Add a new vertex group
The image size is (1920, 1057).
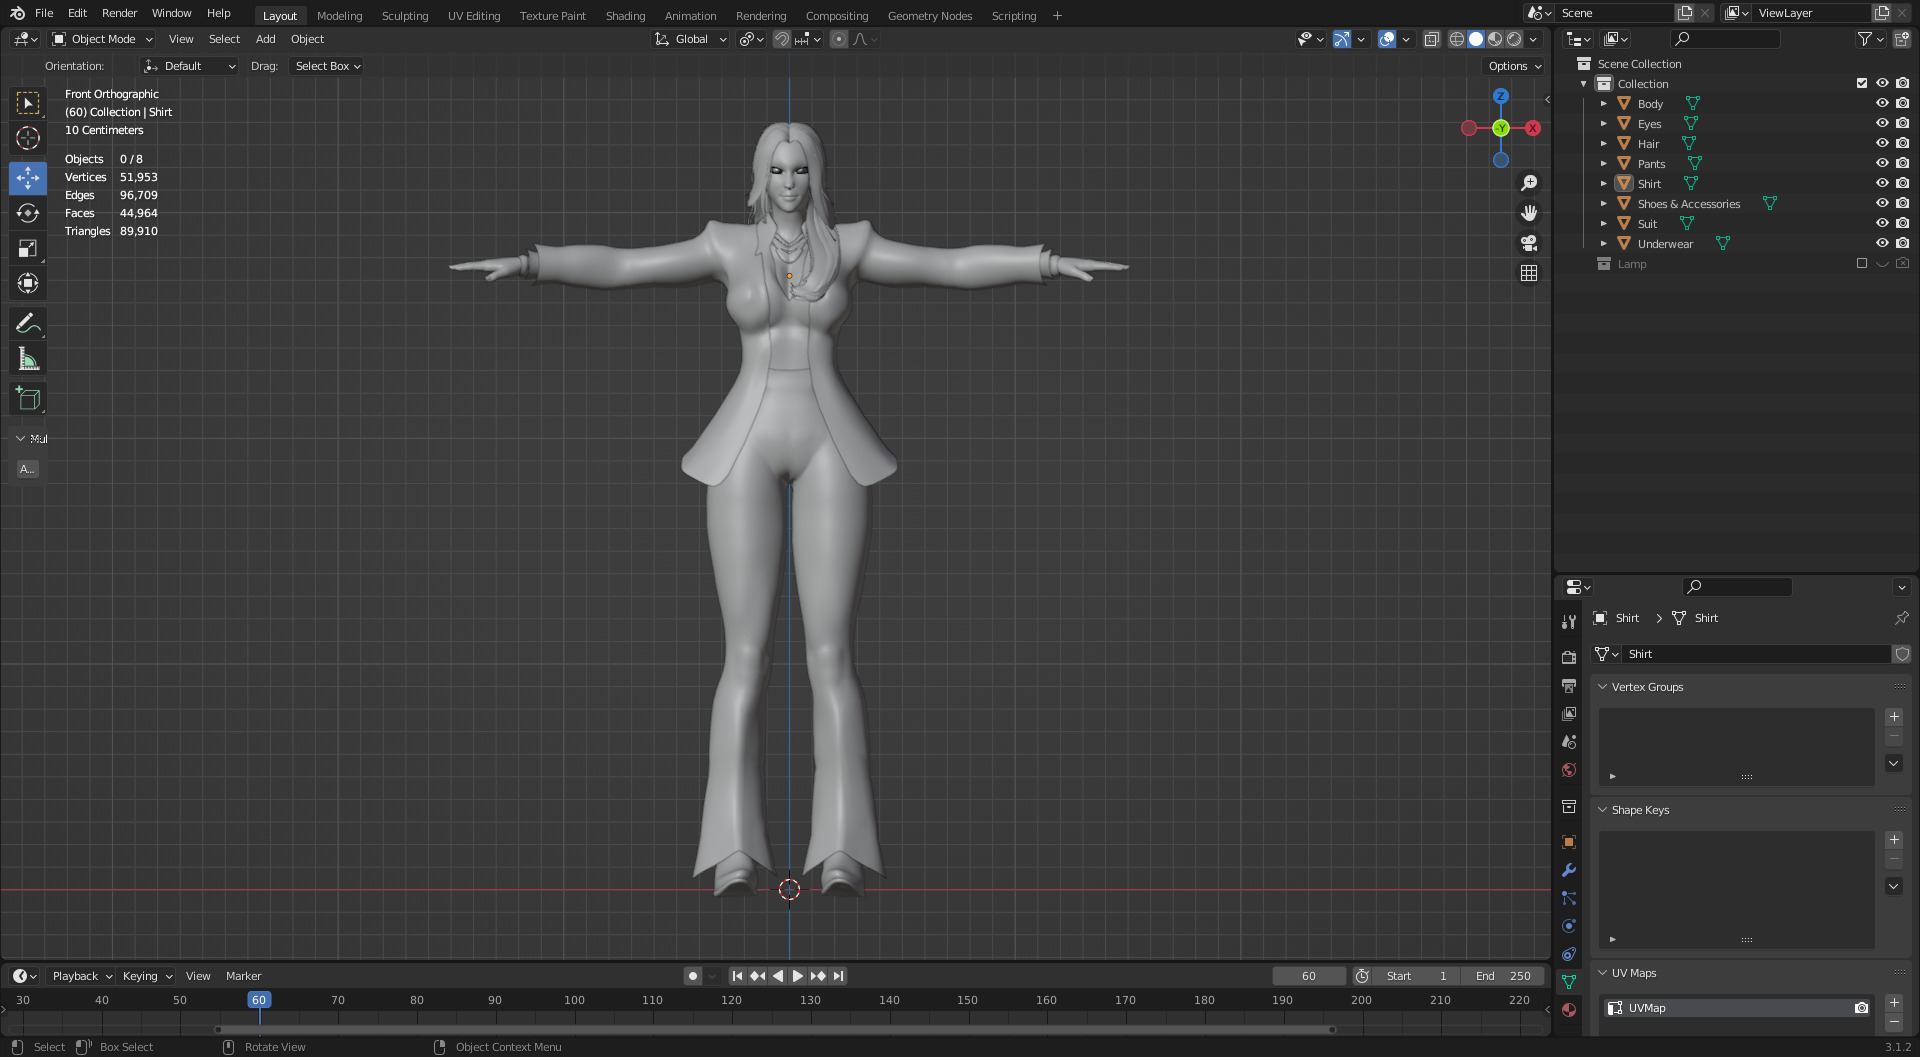point(1894,717)
